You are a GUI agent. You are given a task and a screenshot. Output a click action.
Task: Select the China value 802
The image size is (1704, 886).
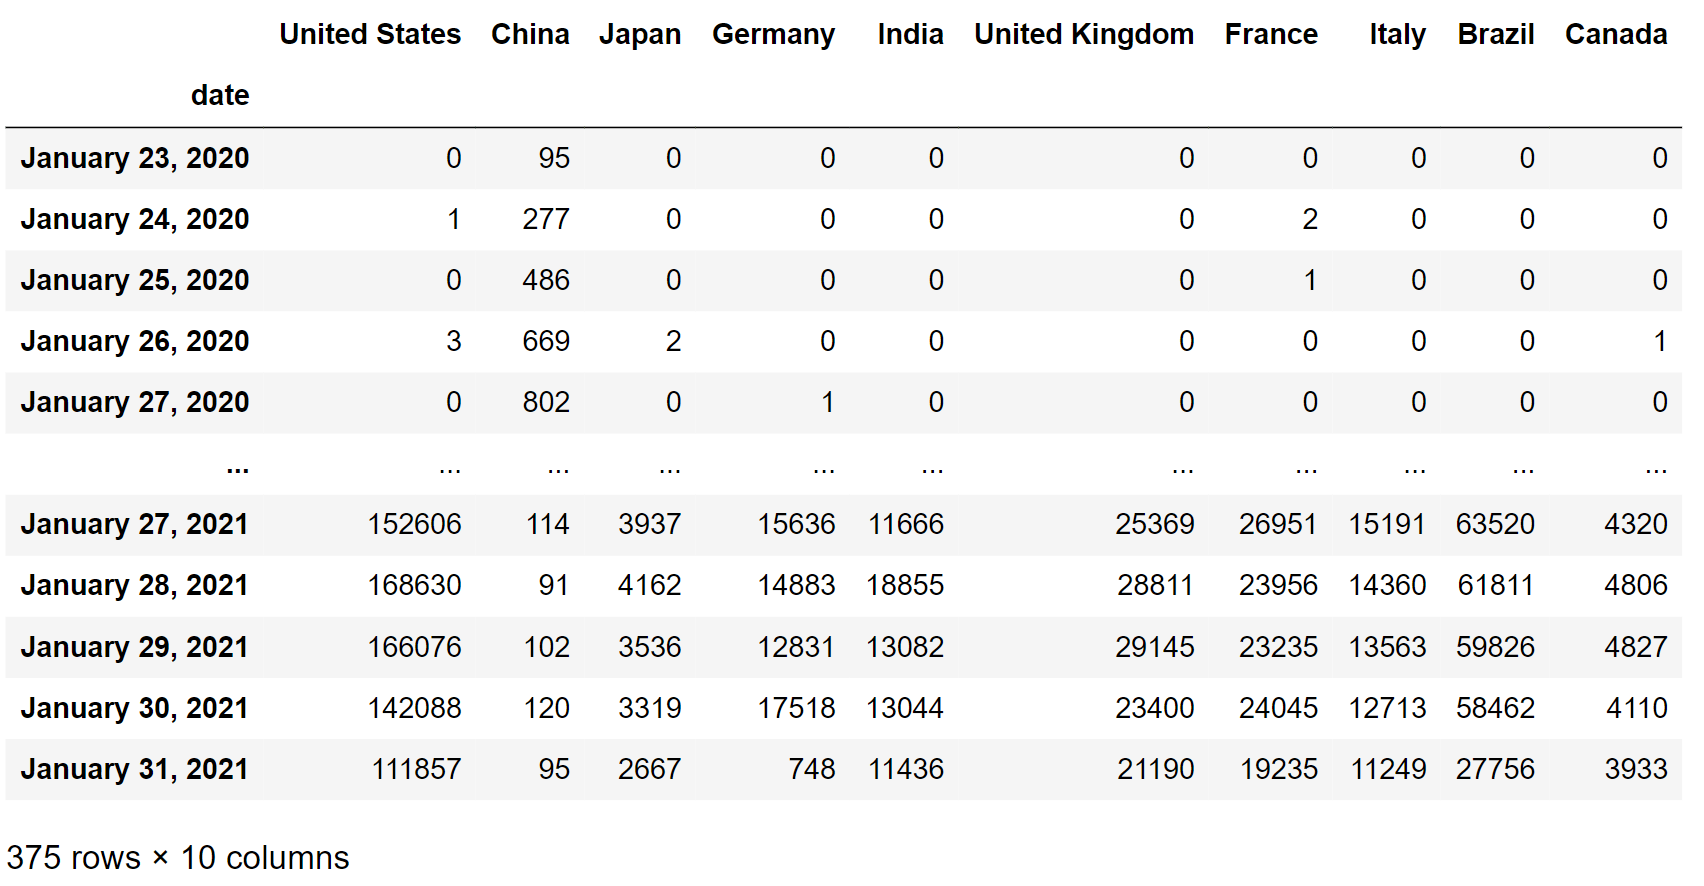(546, 402)
